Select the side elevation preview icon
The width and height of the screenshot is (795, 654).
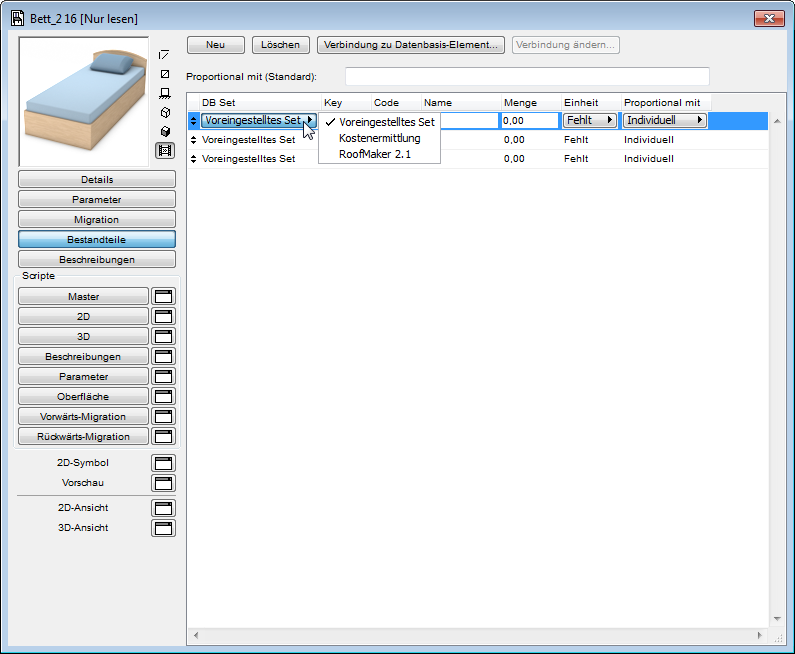click(164, 93)
